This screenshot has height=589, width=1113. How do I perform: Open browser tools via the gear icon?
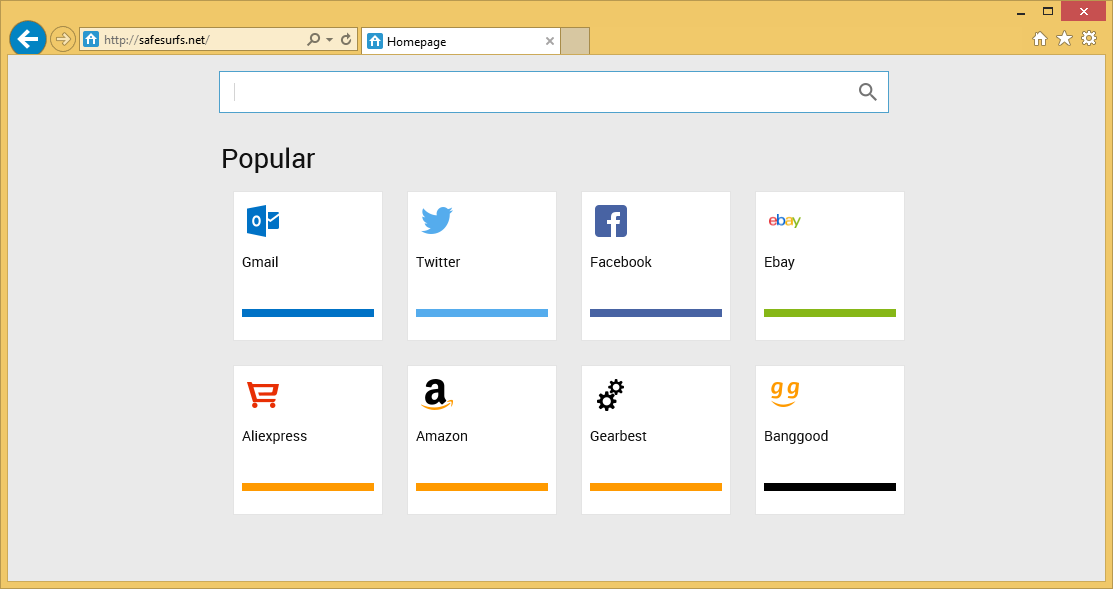click(x=1089, y=38)
